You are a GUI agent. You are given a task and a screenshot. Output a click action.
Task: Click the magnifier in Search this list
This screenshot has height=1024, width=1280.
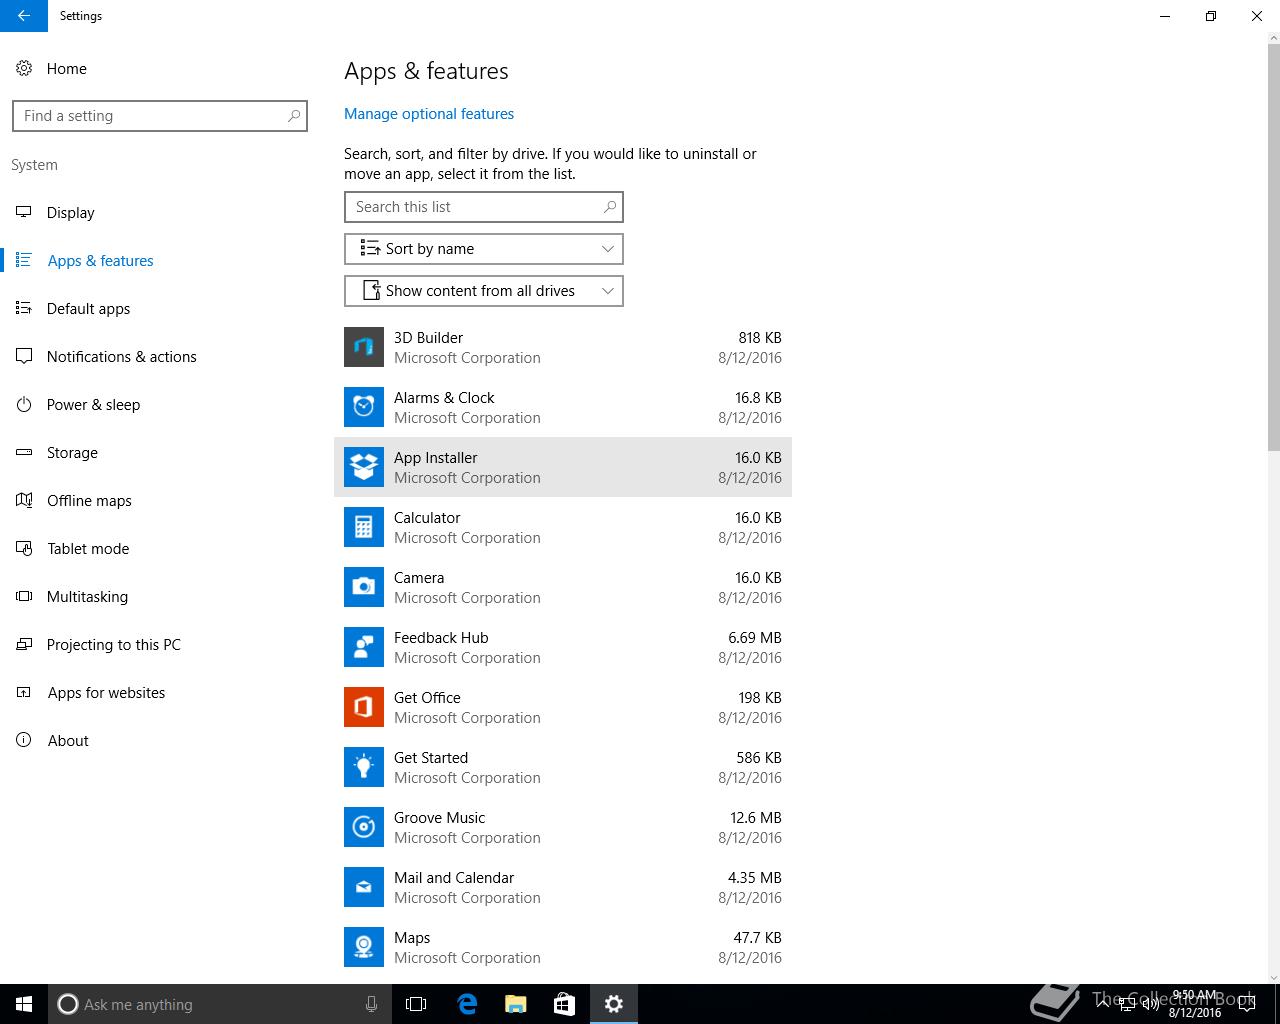pos(610,207)
